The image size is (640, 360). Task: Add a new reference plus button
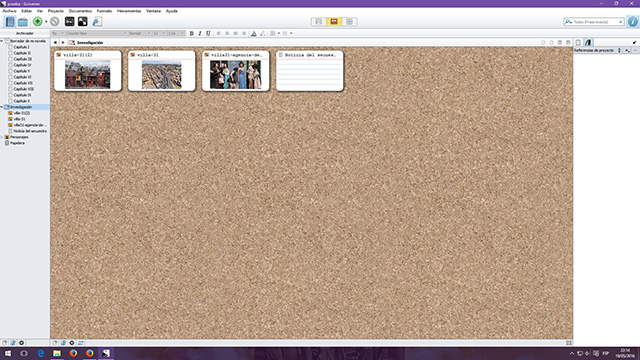point(627,50)
